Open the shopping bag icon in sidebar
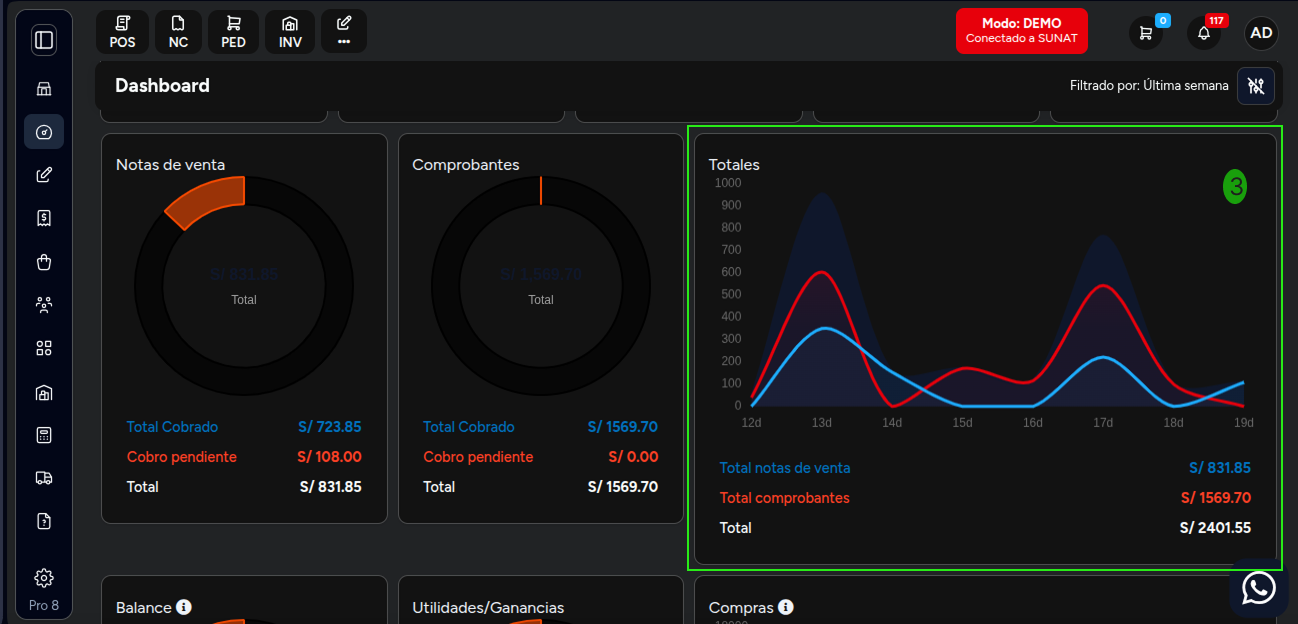 pyautogui.click(x=44, y=262)
